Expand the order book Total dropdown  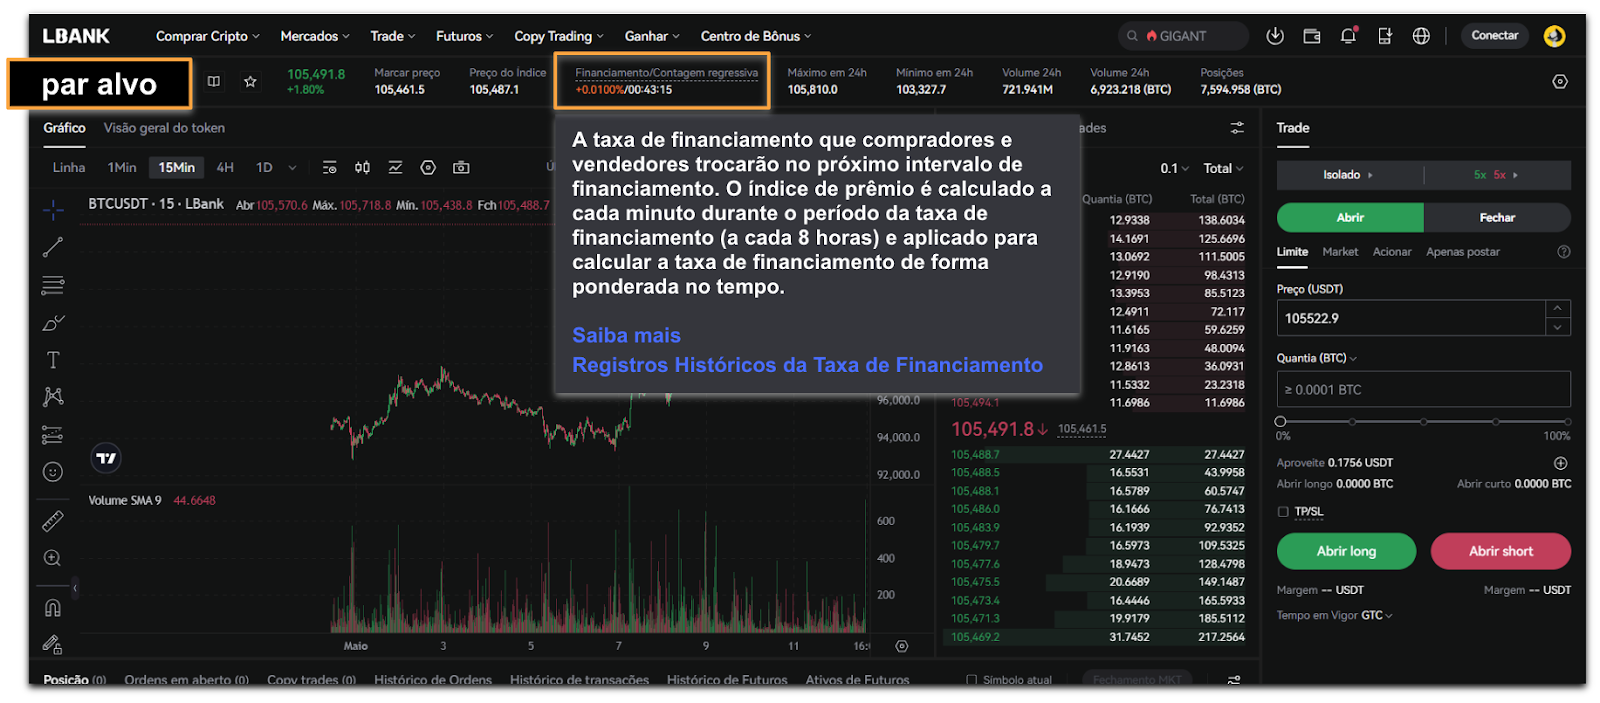pyautogui.click(x=1223, y=169)
